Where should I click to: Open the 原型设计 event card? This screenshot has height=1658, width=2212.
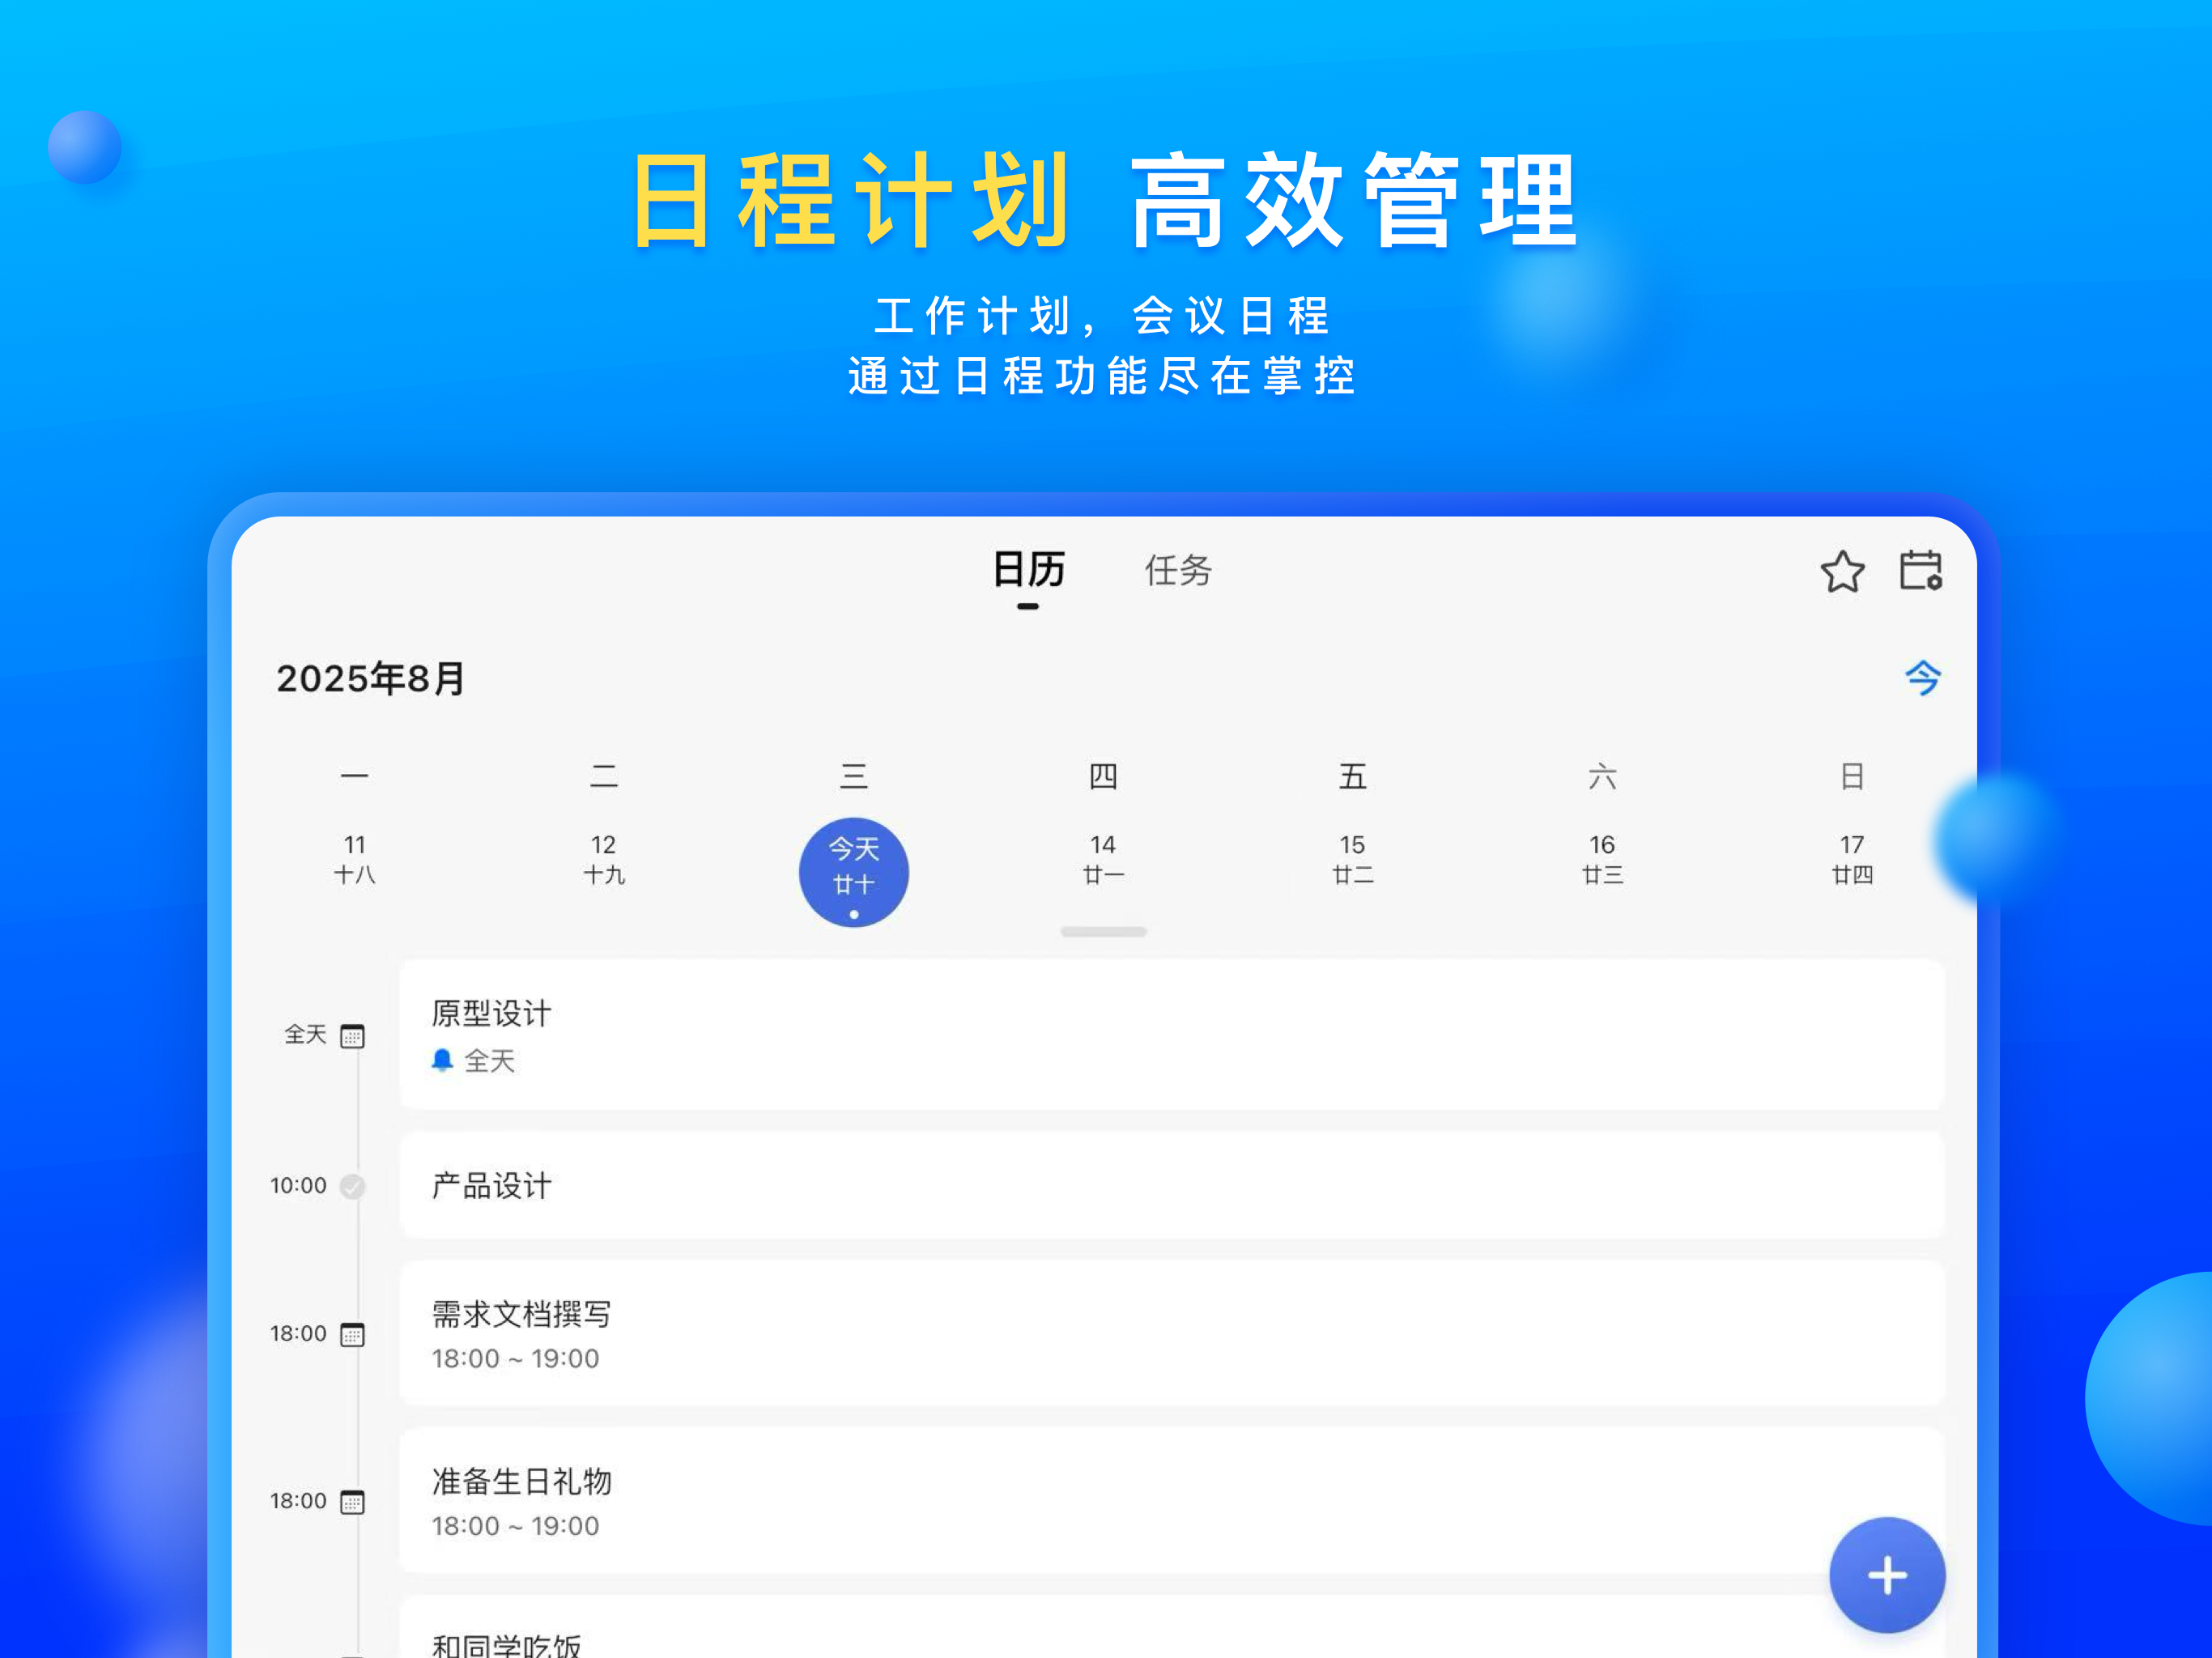point(1172,1035)
